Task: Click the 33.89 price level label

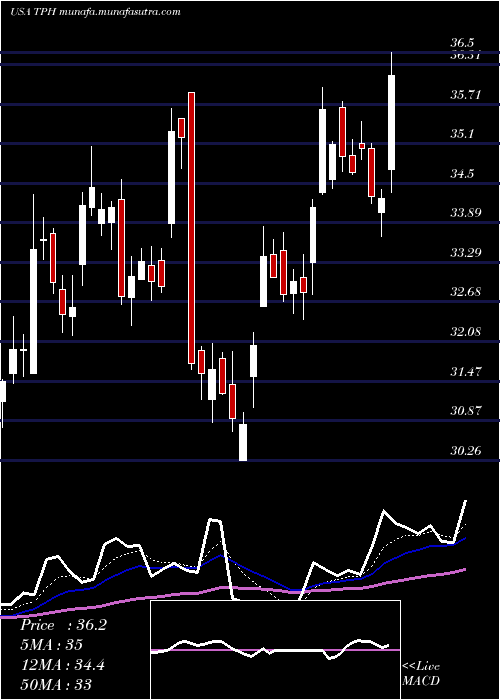Action: 465,212
